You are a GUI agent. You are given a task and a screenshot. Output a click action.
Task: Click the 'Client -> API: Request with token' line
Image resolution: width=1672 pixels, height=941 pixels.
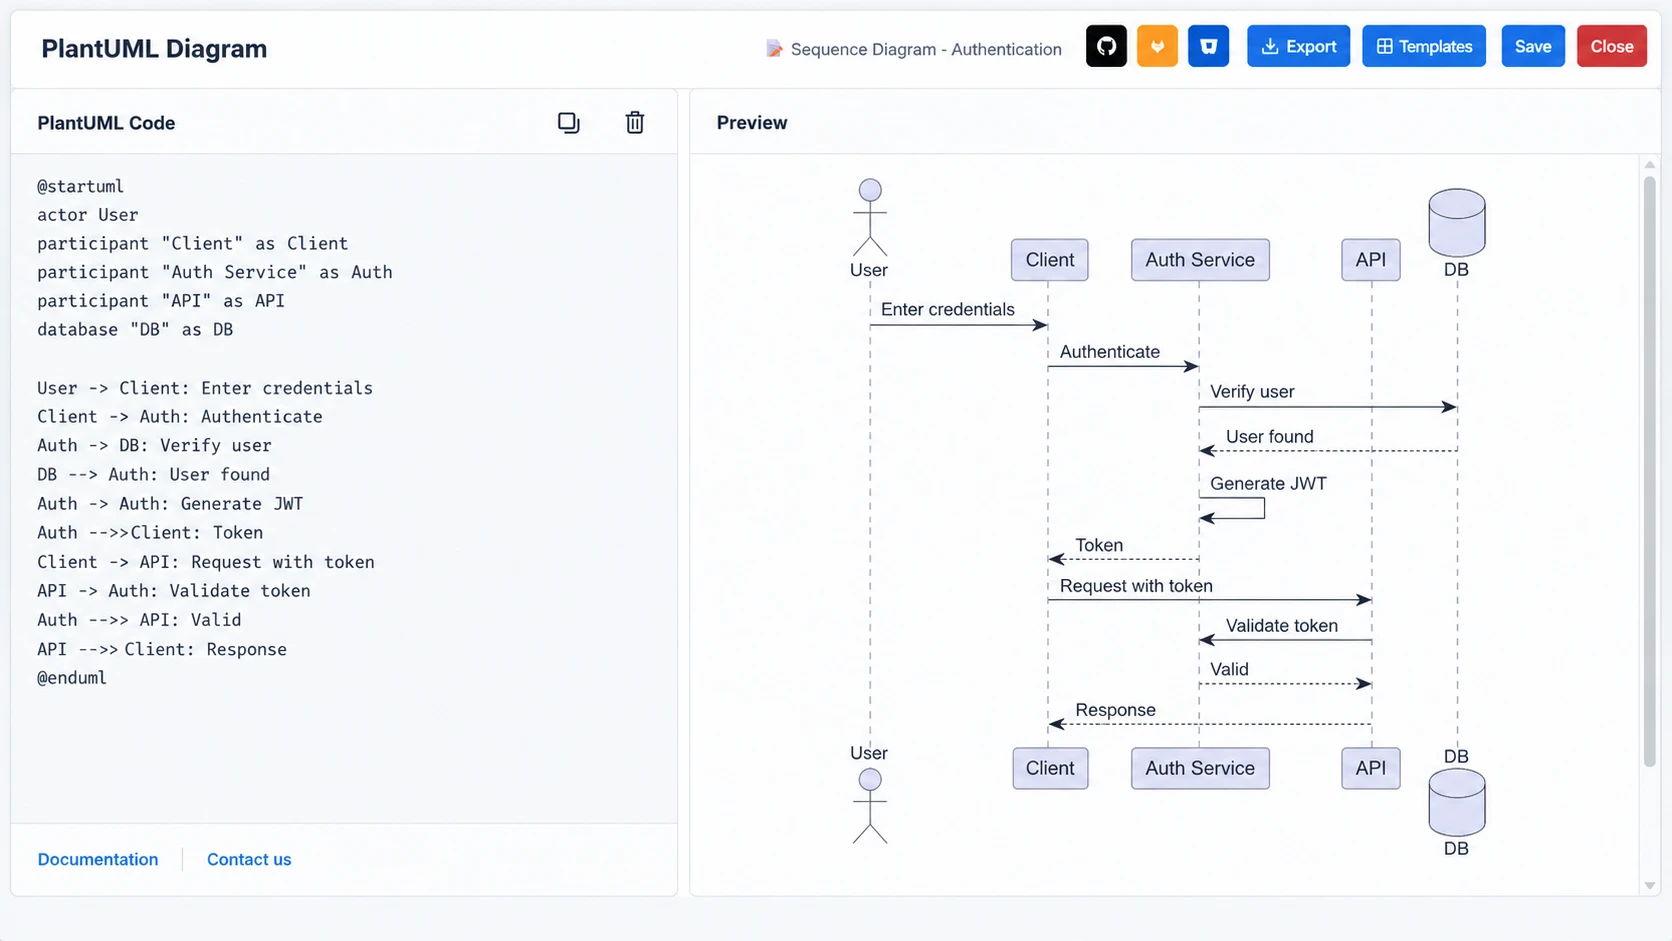[206, 562]
